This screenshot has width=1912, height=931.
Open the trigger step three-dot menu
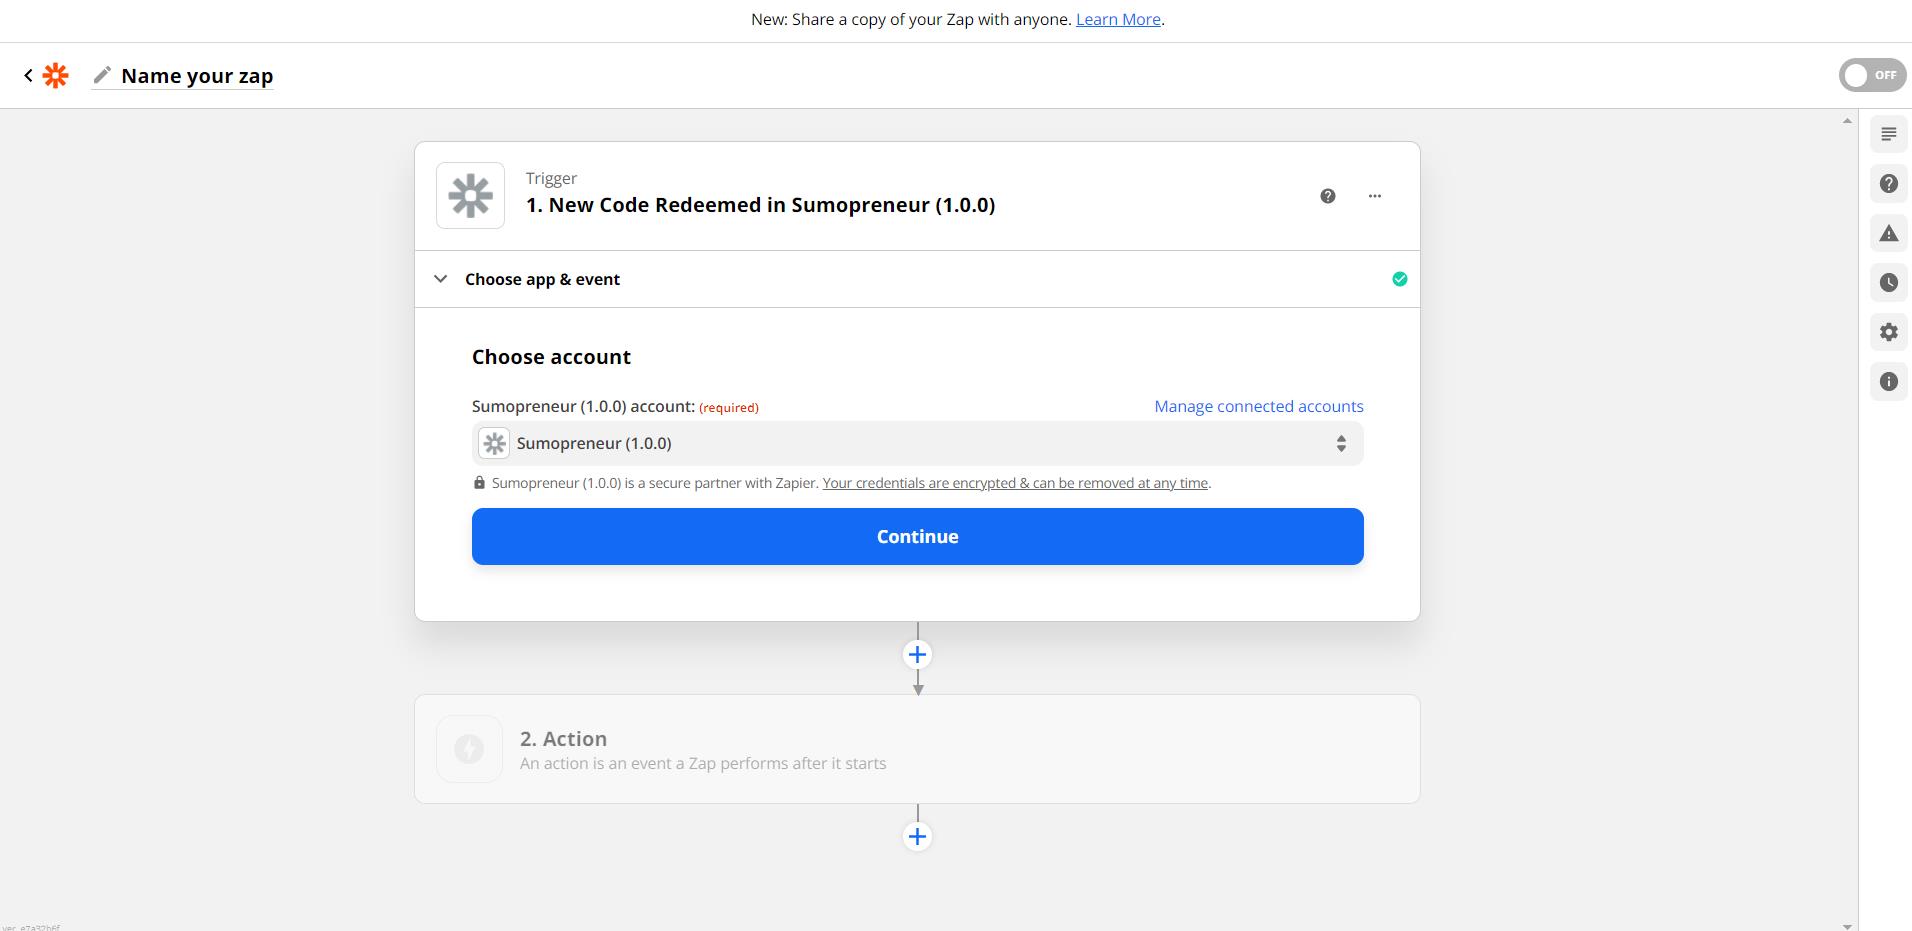[1374, 196]
